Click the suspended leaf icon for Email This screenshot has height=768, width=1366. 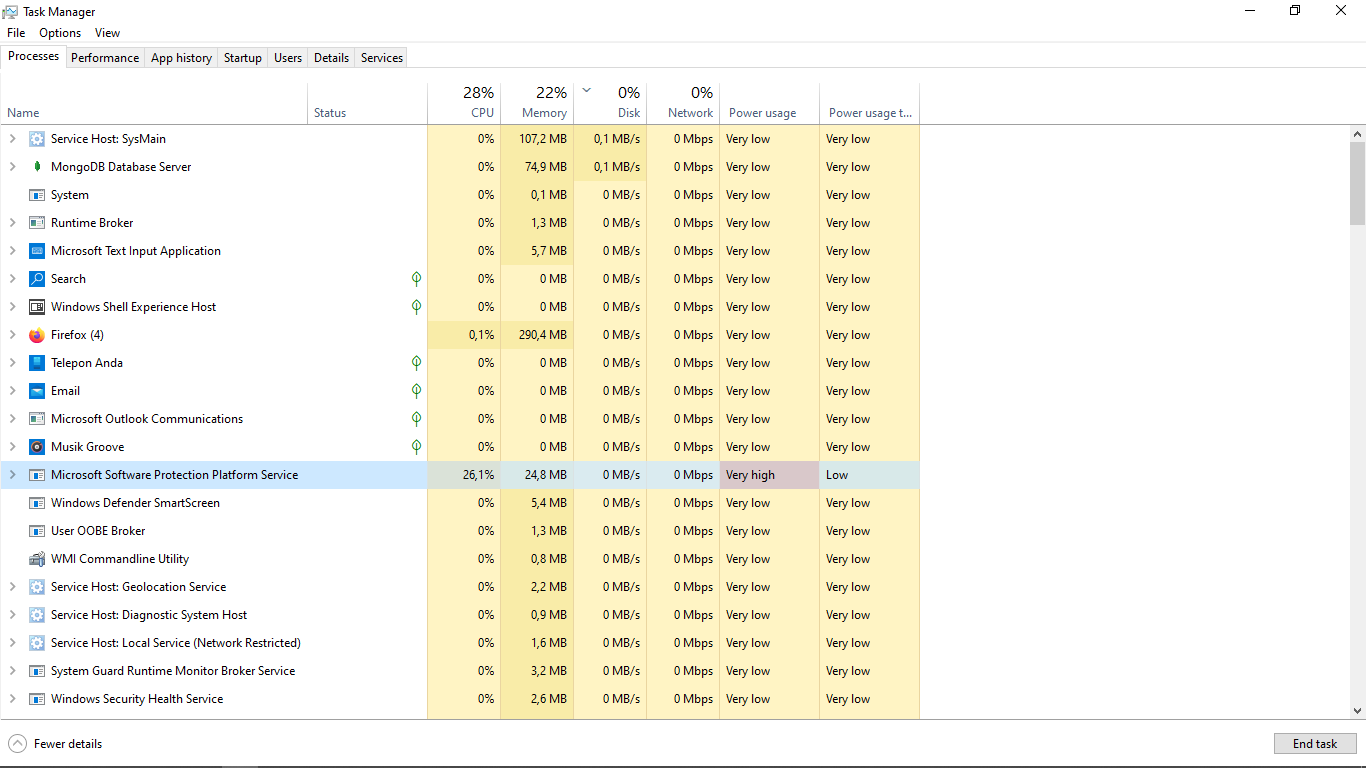click(x=416, y=391)
